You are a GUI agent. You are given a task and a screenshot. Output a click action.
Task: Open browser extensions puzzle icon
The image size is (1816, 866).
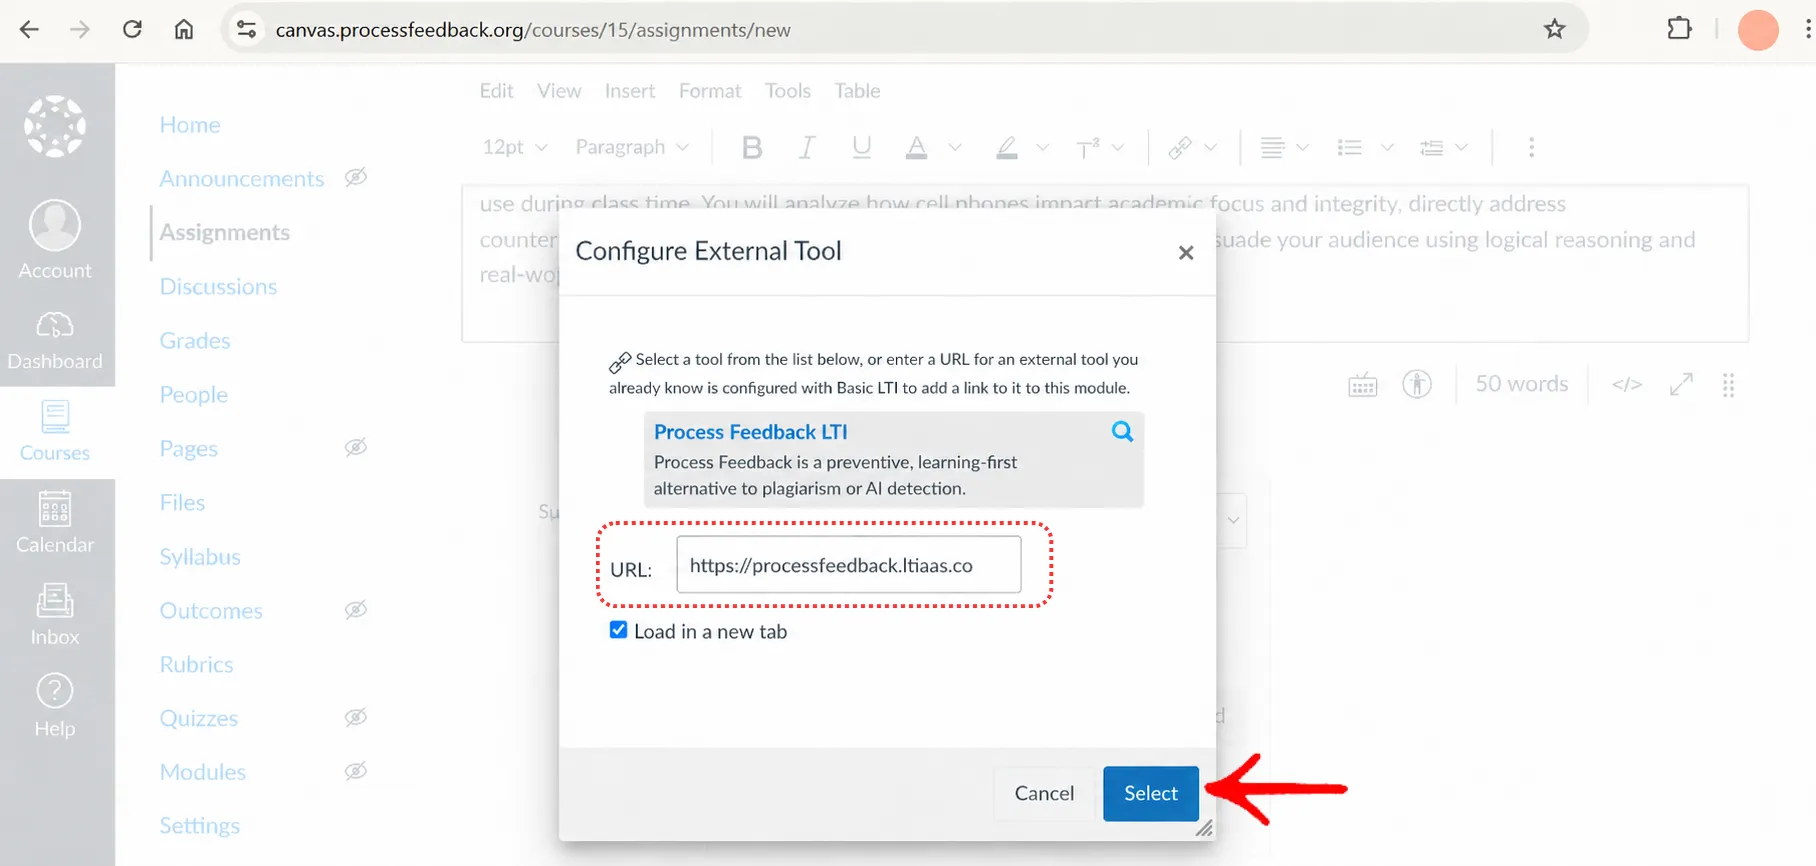[x=1680, y=29]
